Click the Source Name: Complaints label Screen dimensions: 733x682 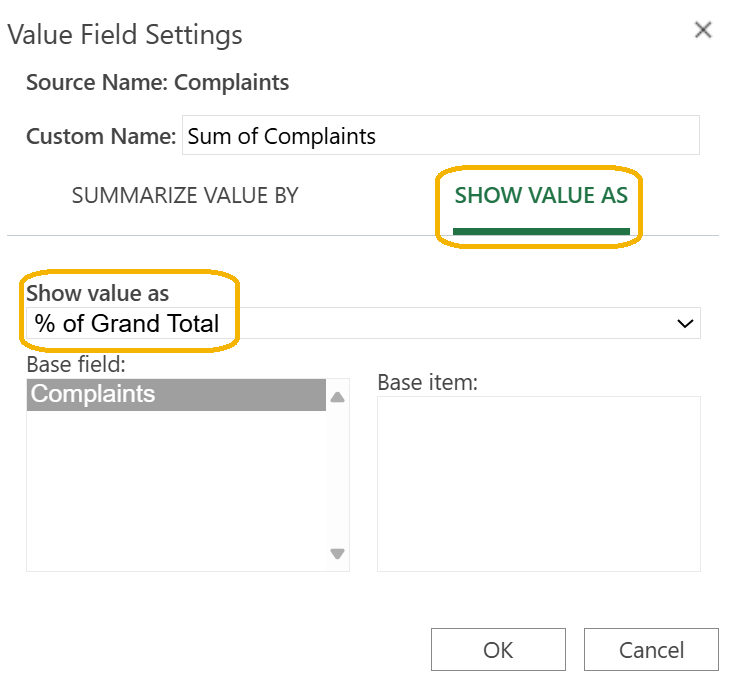pyautogui.click(x=158, y=83)
